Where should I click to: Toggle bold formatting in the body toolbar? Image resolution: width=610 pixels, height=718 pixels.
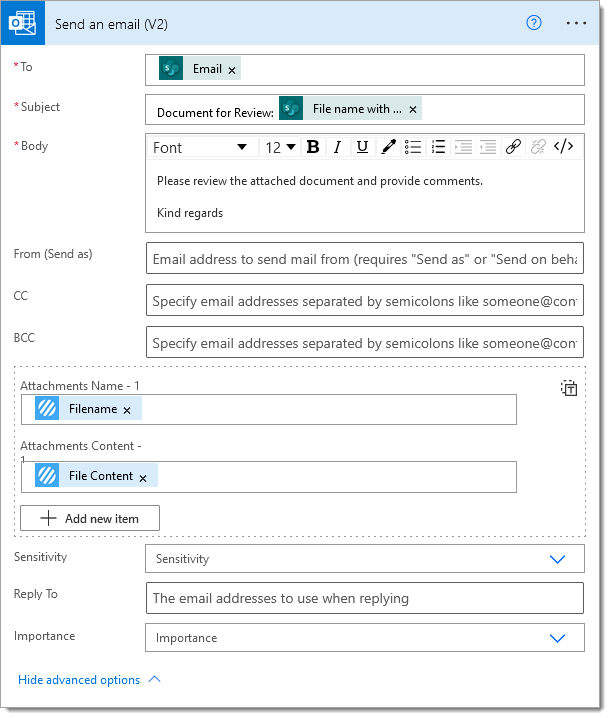(313, 147)
